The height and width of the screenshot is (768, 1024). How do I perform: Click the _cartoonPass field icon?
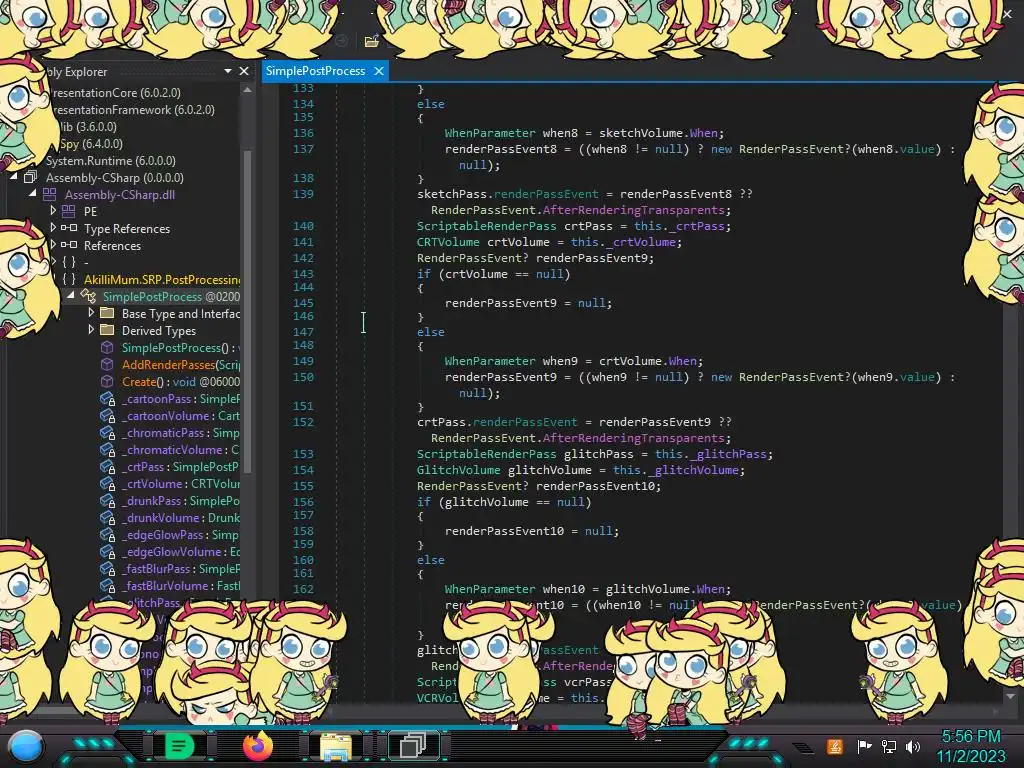(x=108, y=398)
